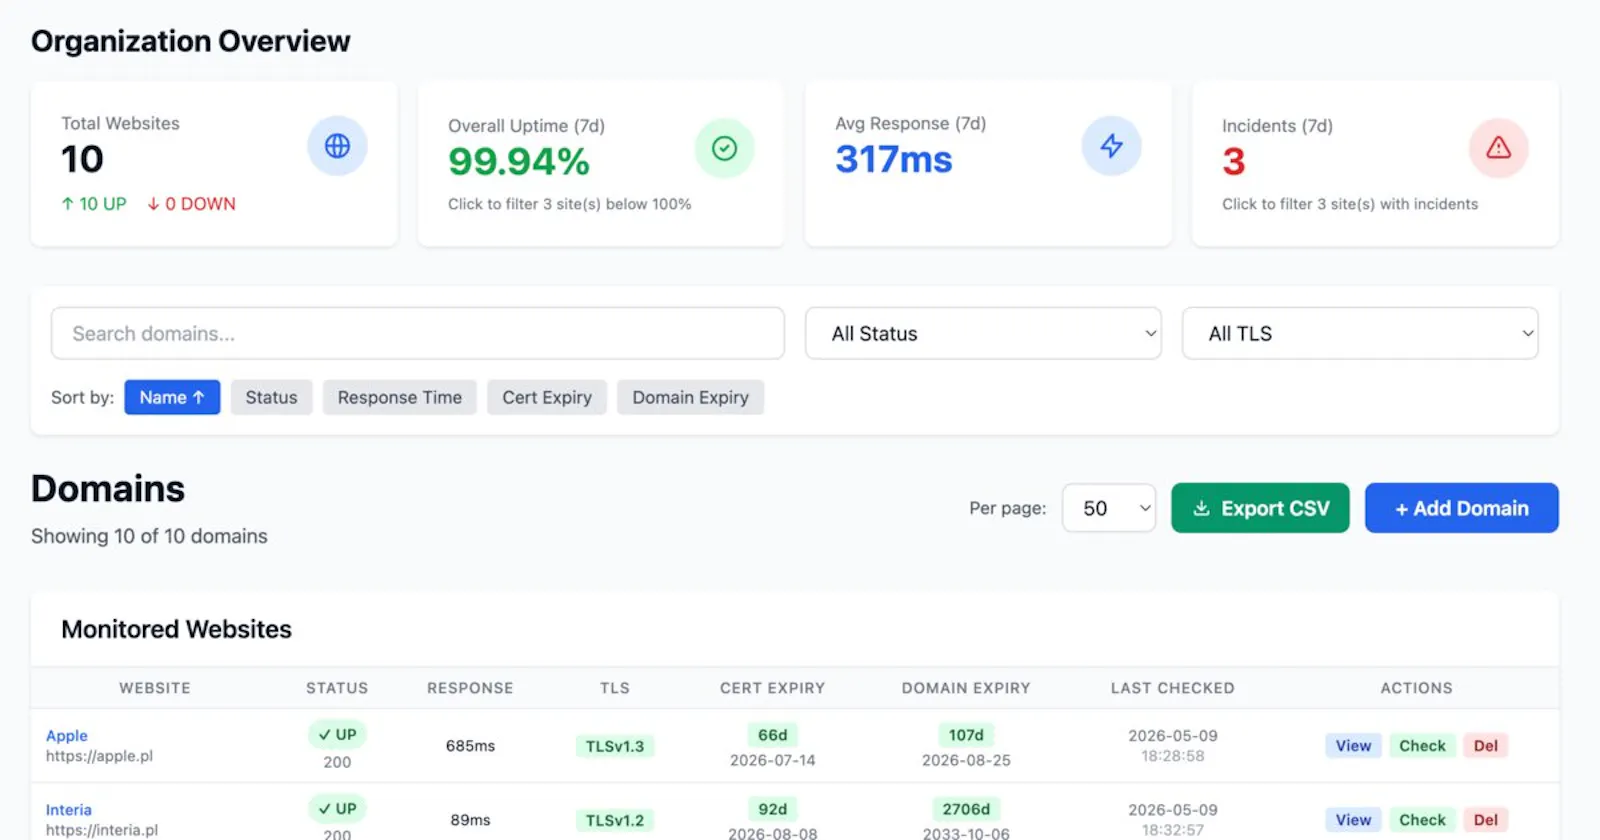Click the https://apple.pl URL text
This screenshot has height=840, width=1600.
click(x=99, y=756)
